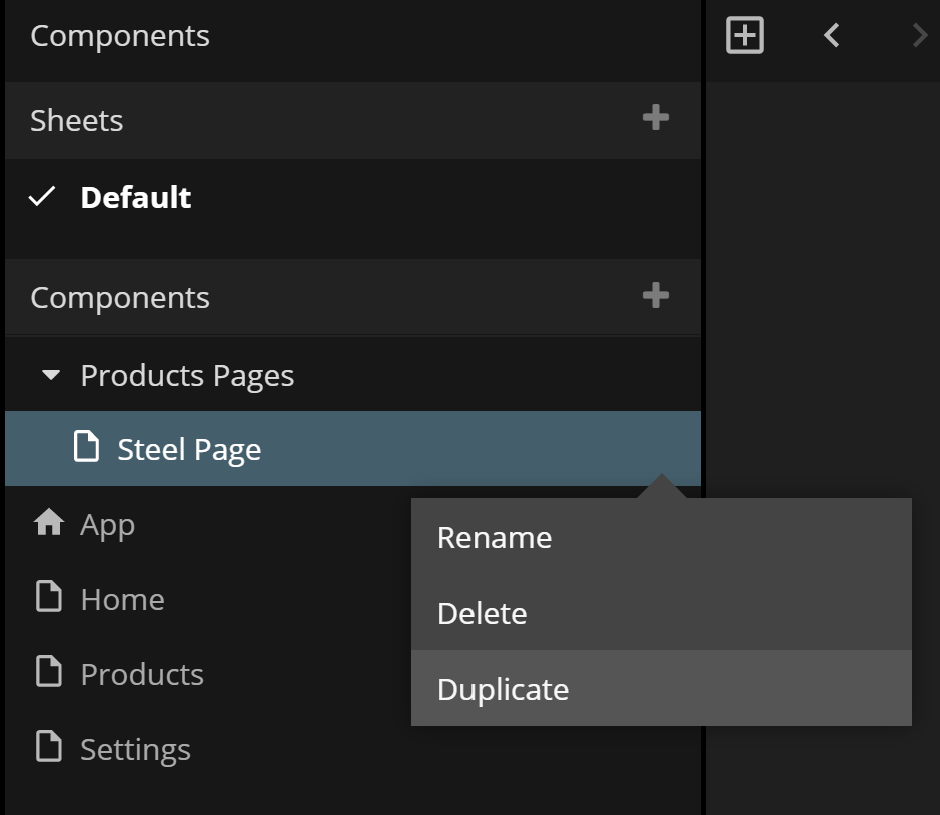Click the page icon beside Products
Viewport: 940px width, 815px height.
[48, 673]
